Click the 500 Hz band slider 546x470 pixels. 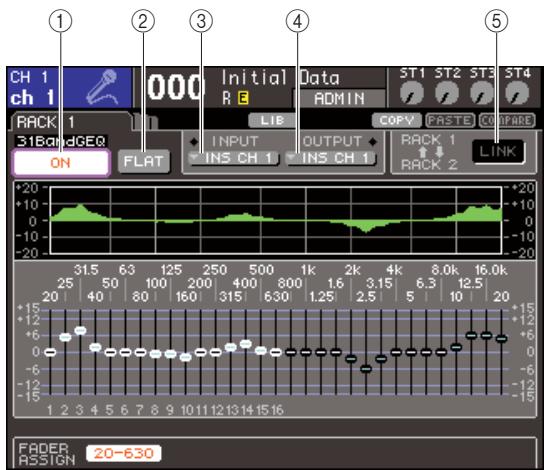[x=261, y=350]
